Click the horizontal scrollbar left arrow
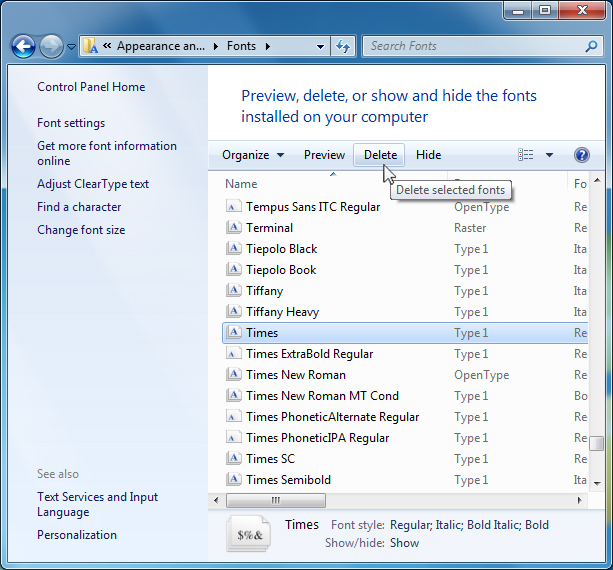 click(x=216, y=500)
